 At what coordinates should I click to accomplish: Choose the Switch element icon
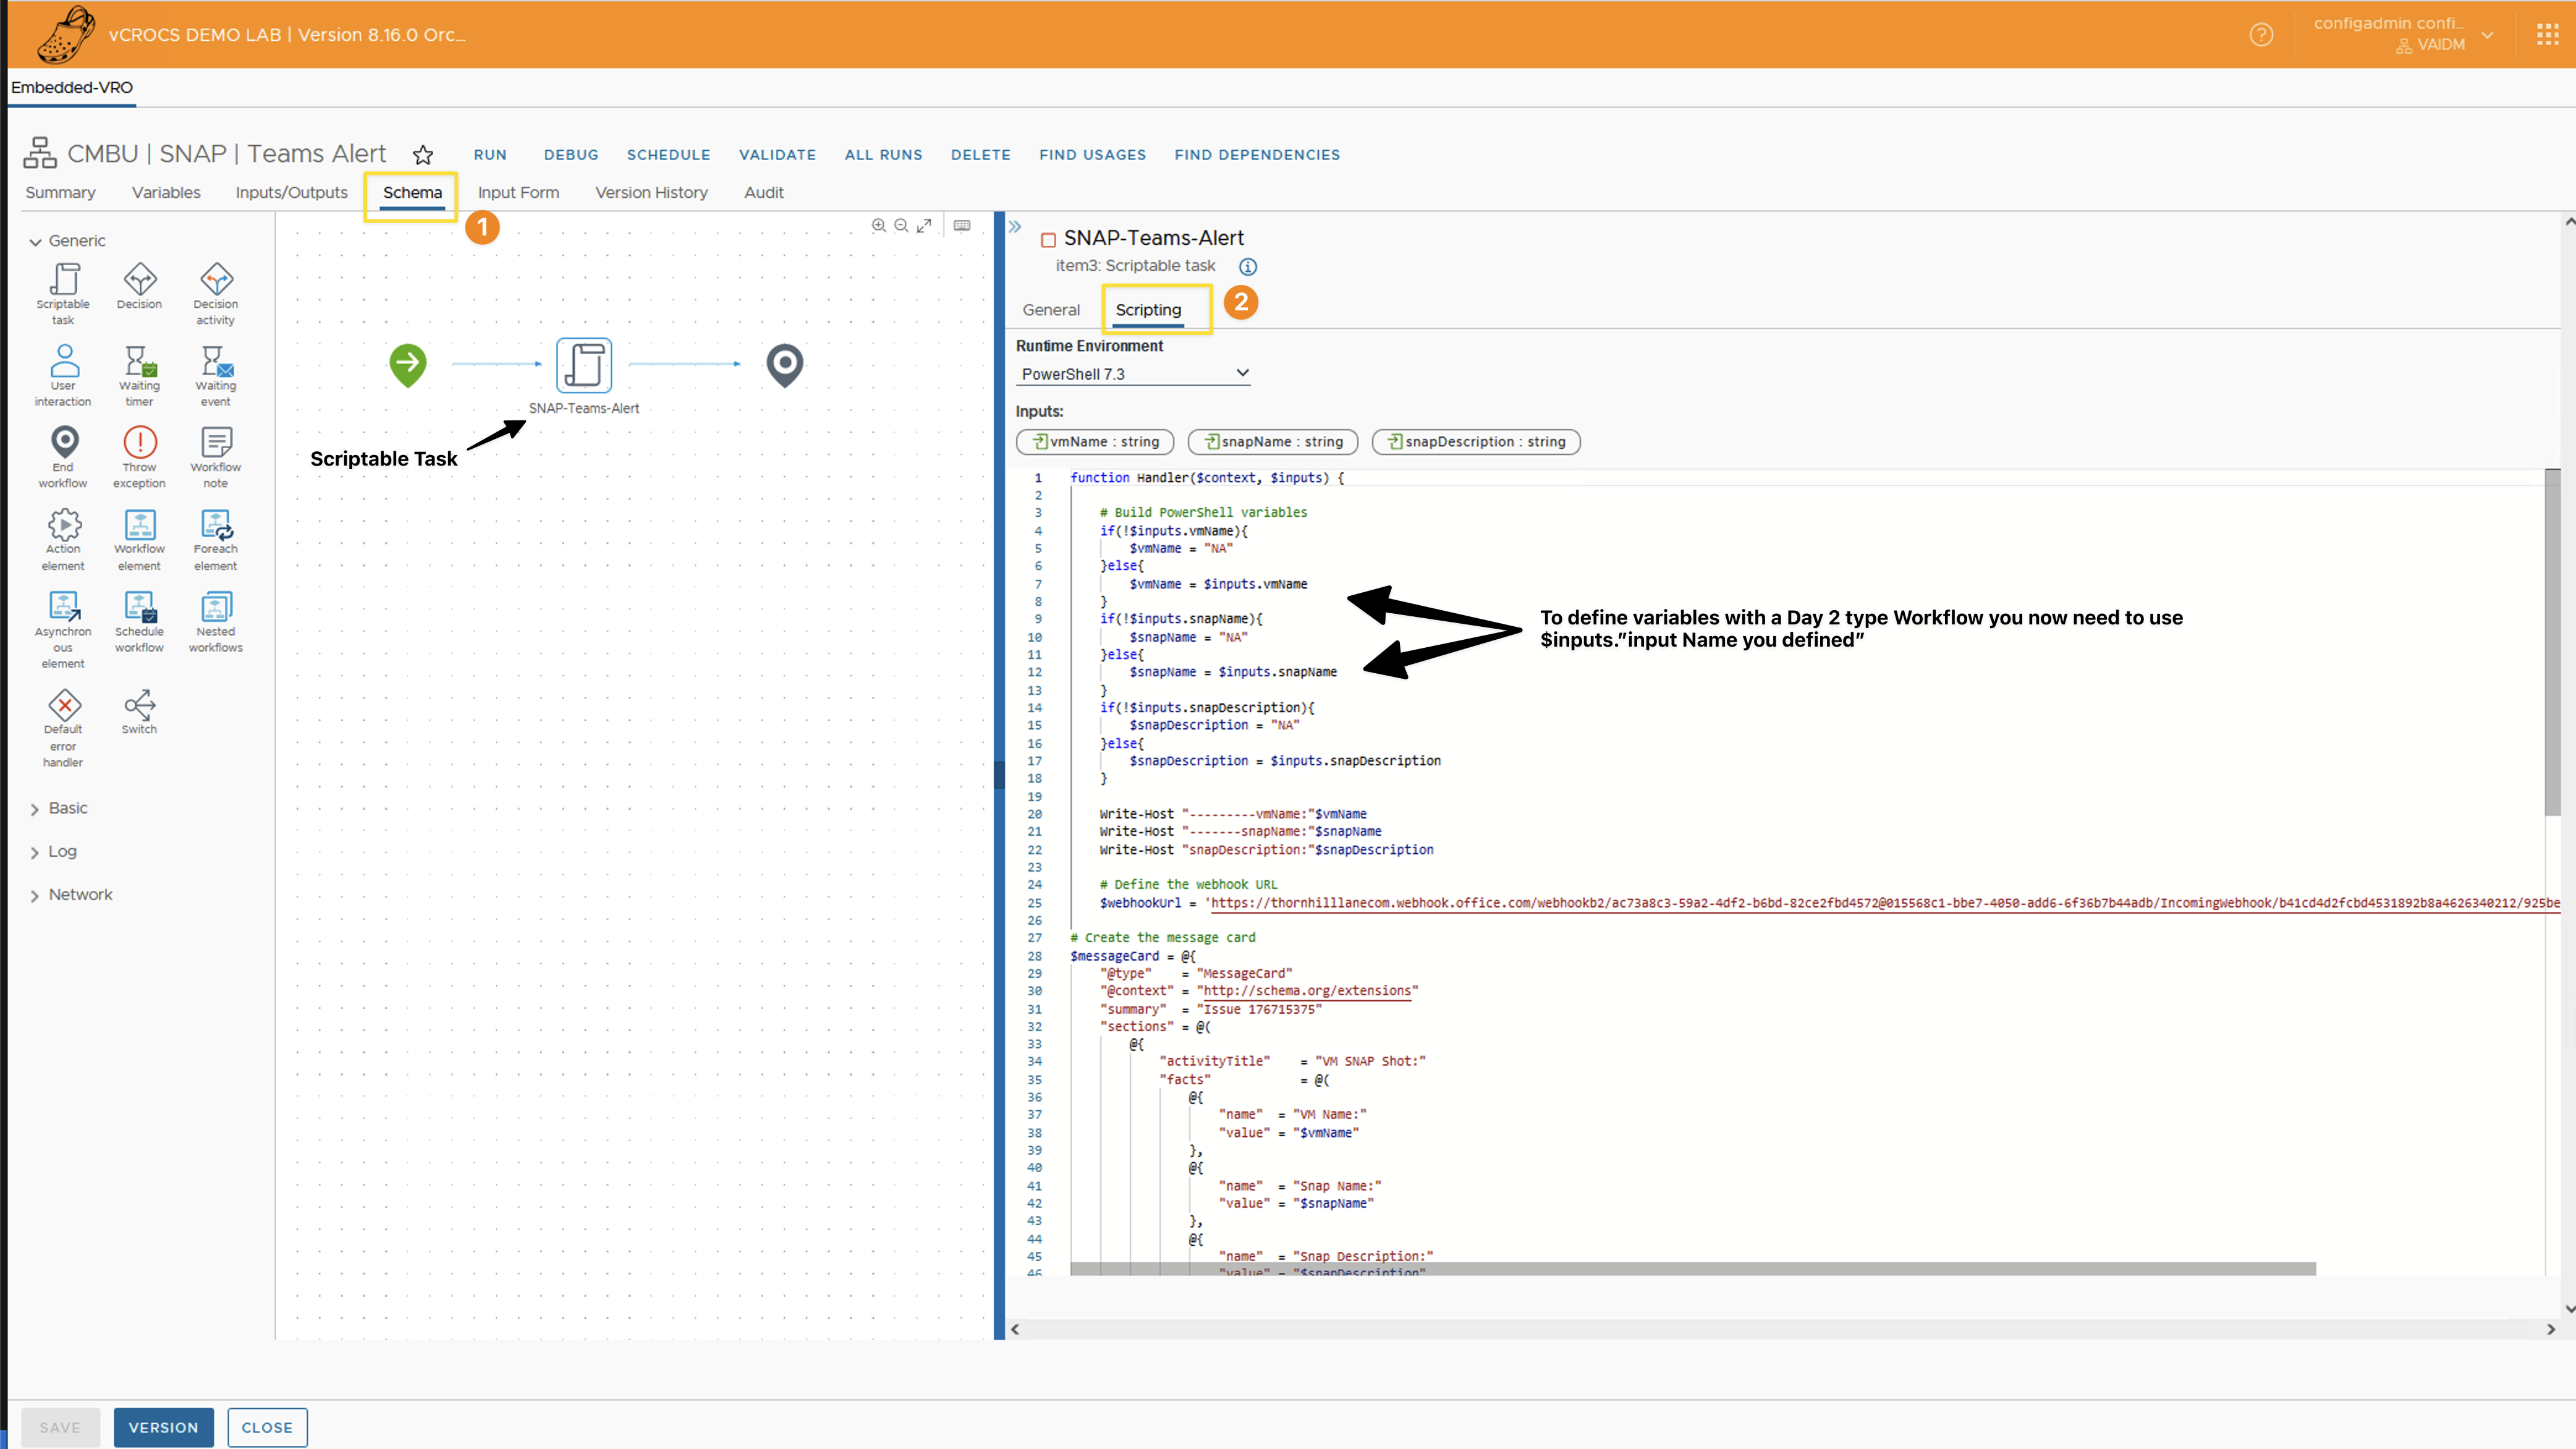[x=139, y=706]
